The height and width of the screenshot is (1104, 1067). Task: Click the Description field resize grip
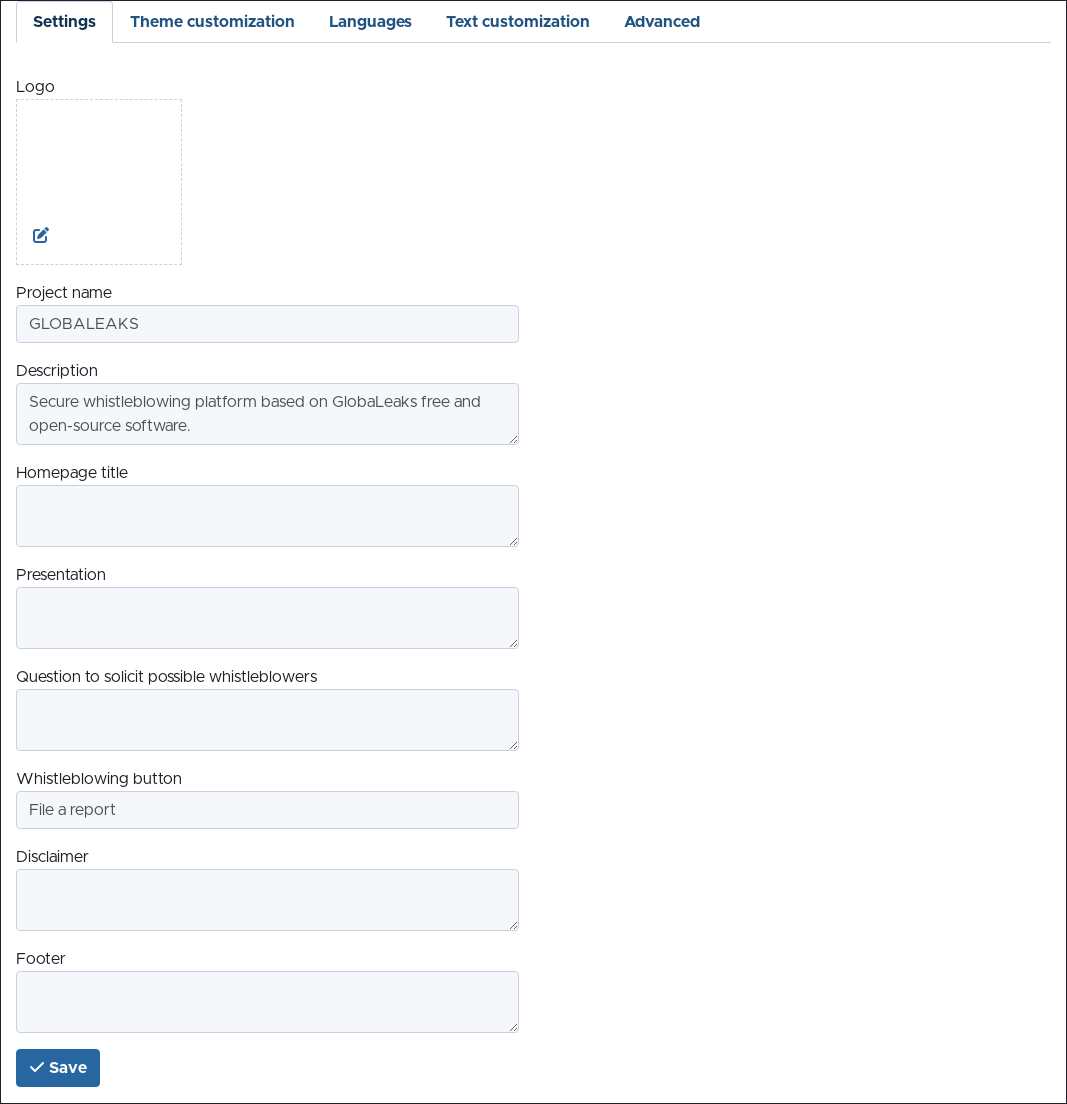pos(513,439)
